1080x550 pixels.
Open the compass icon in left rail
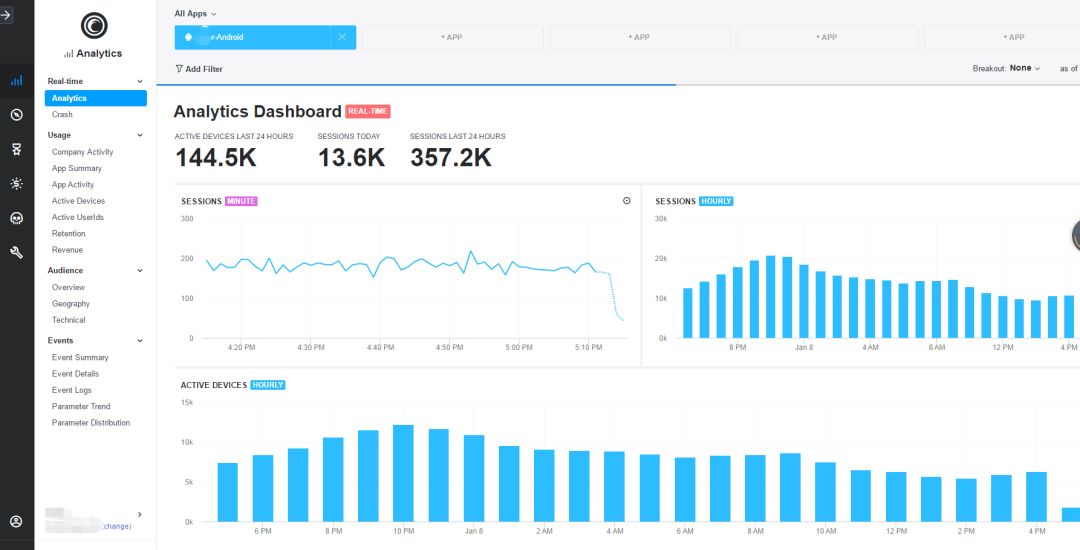[16, 115]
